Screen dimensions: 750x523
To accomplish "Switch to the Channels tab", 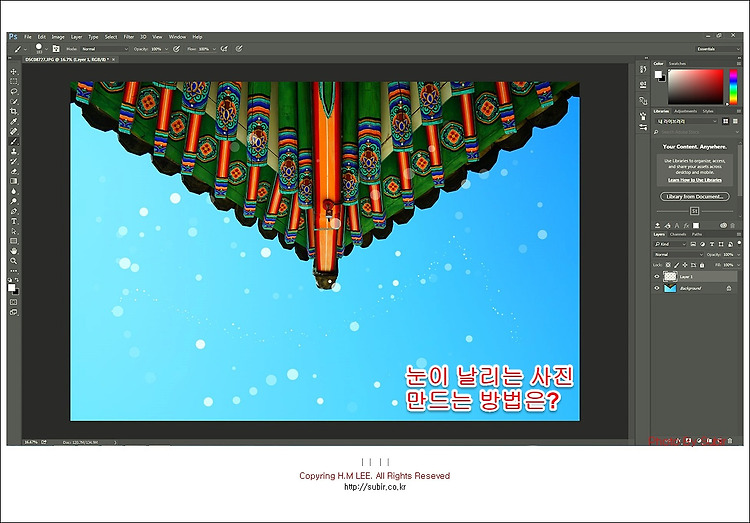I will (678, 234).
